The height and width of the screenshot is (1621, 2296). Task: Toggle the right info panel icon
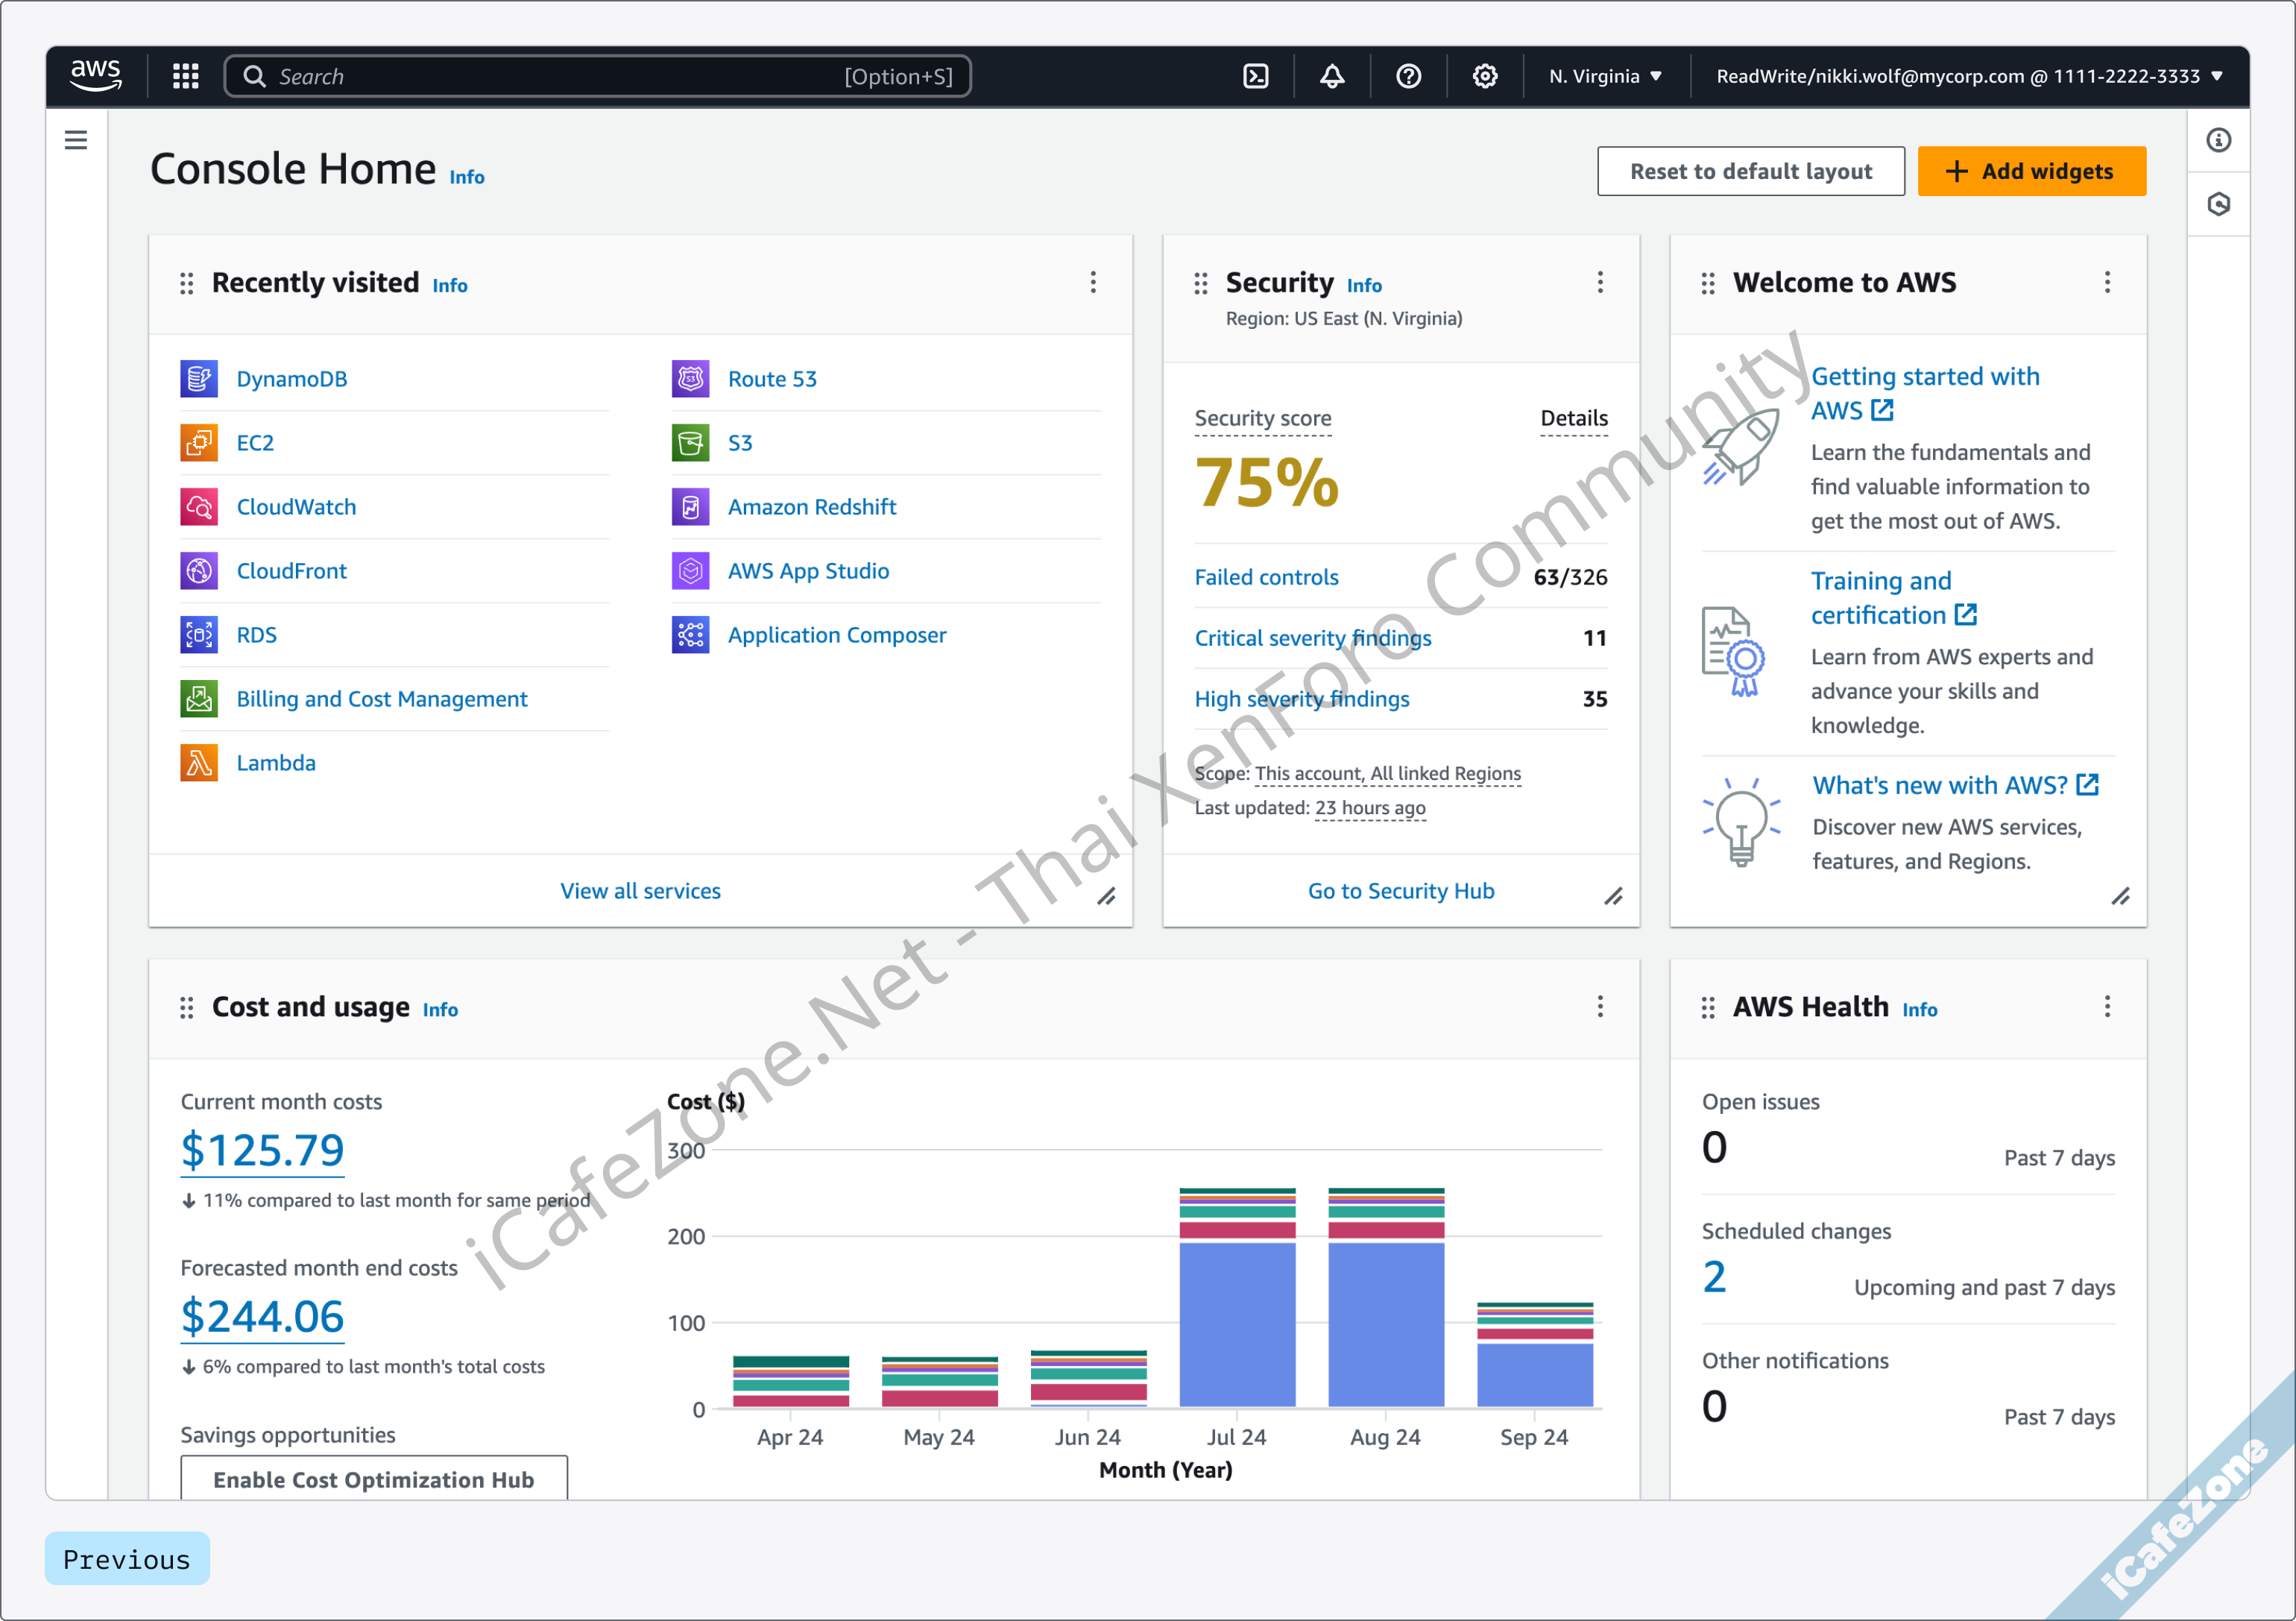click(x=2219, y=140)
